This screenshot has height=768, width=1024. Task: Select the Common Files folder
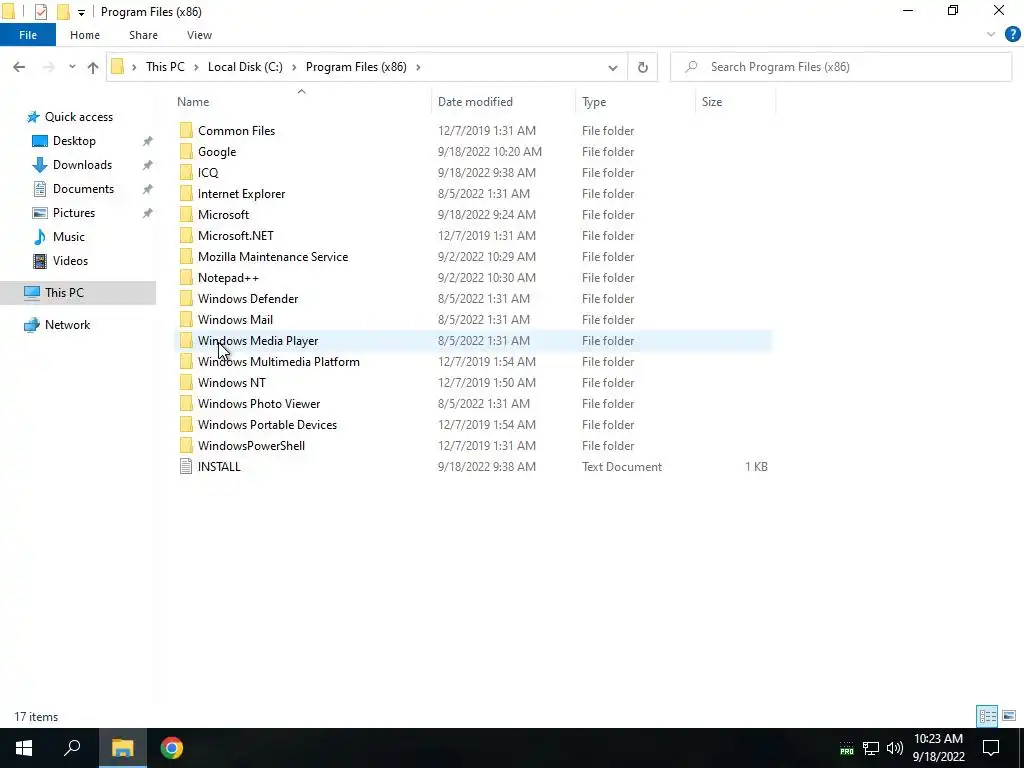click(x=236, y=131)
